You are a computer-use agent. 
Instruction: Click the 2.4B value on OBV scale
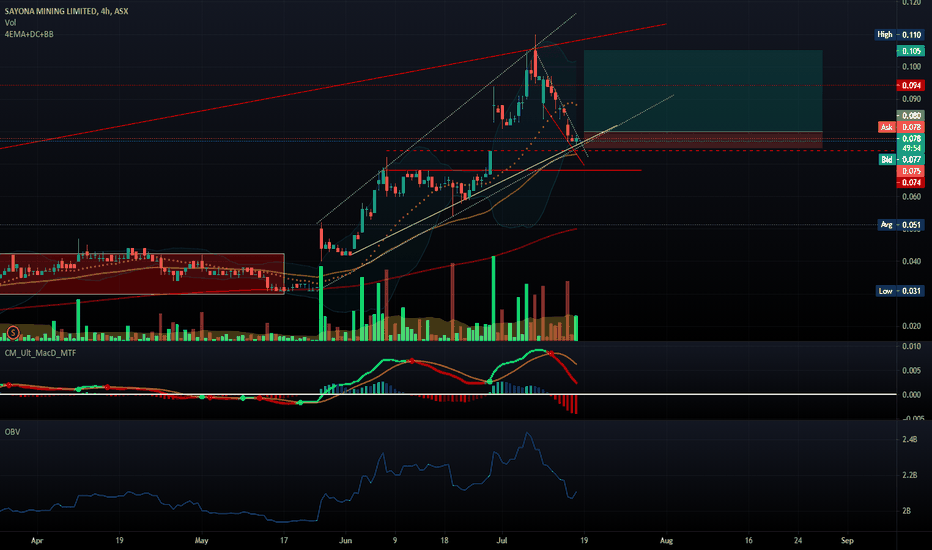(909, 439)
